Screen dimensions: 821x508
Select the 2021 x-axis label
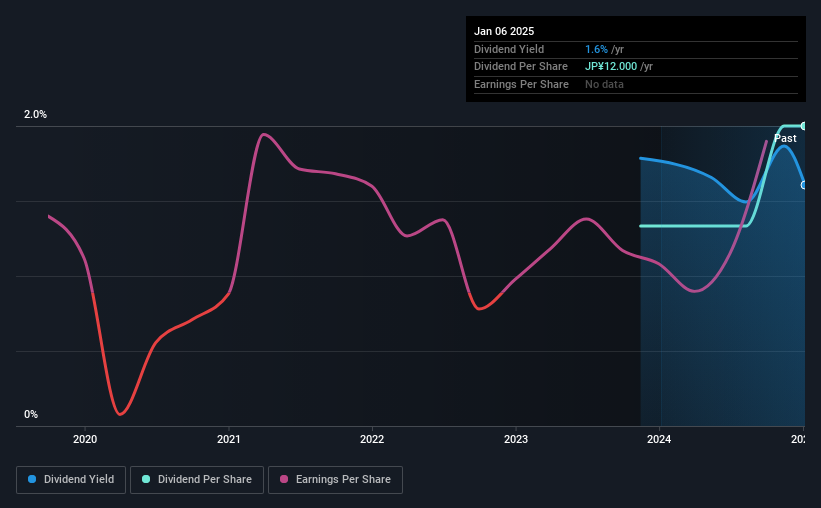[228, 439]
